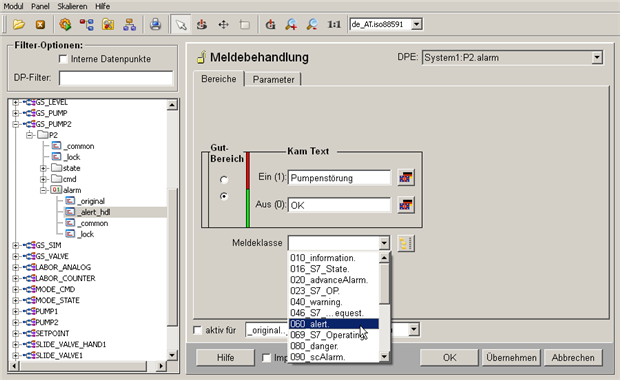The width and height of the screenshot is (620, 380).
Task: Open text editor icon beside OK field
Action: tap(406, 205)
